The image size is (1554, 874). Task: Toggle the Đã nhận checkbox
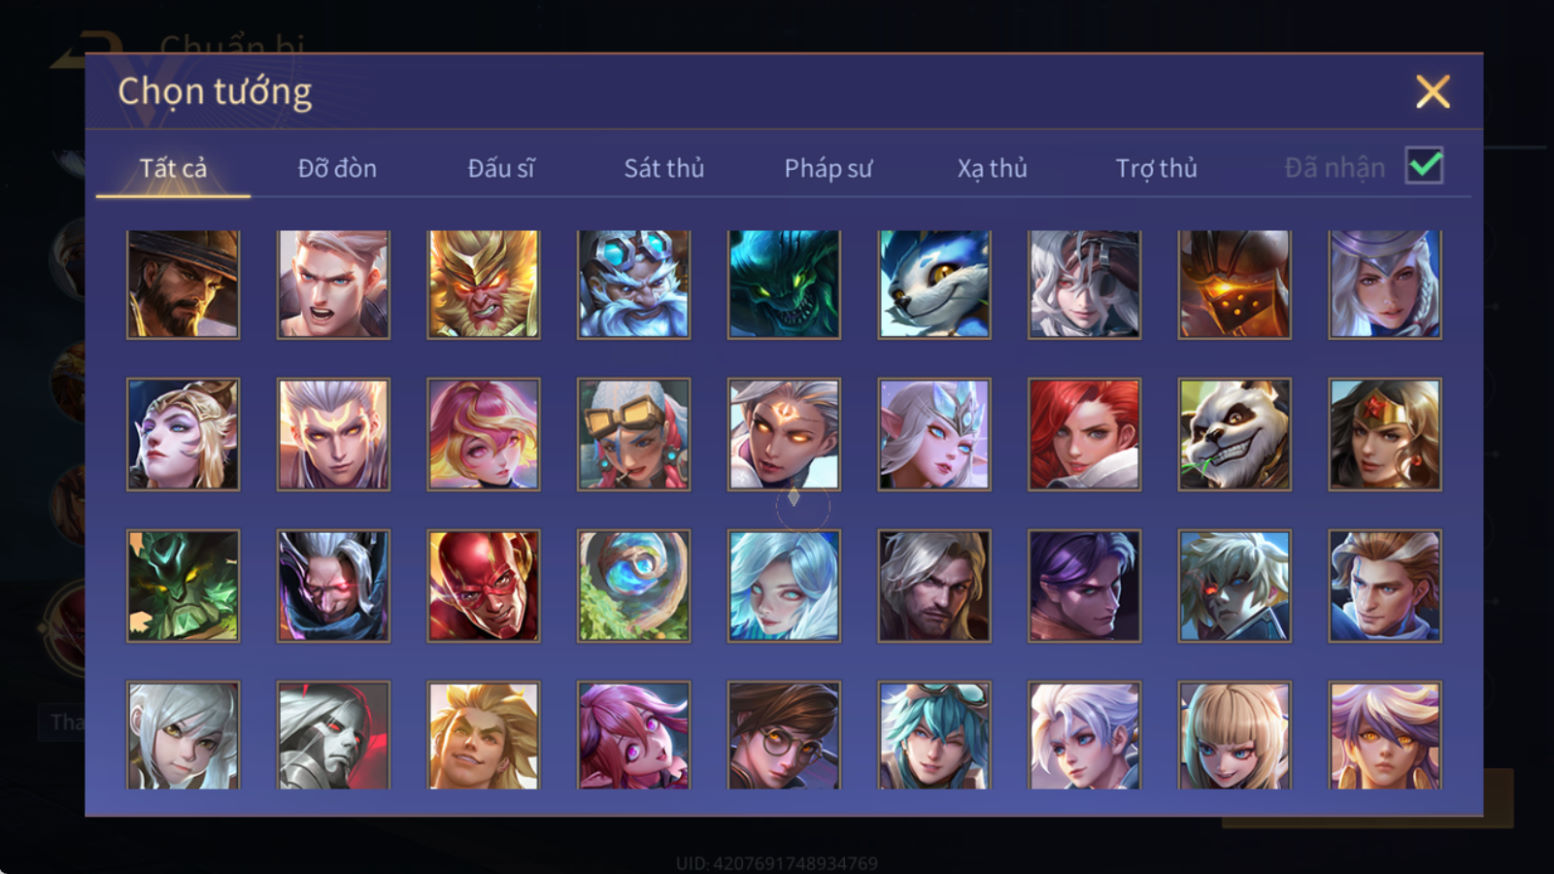(x=1424, y=166)
